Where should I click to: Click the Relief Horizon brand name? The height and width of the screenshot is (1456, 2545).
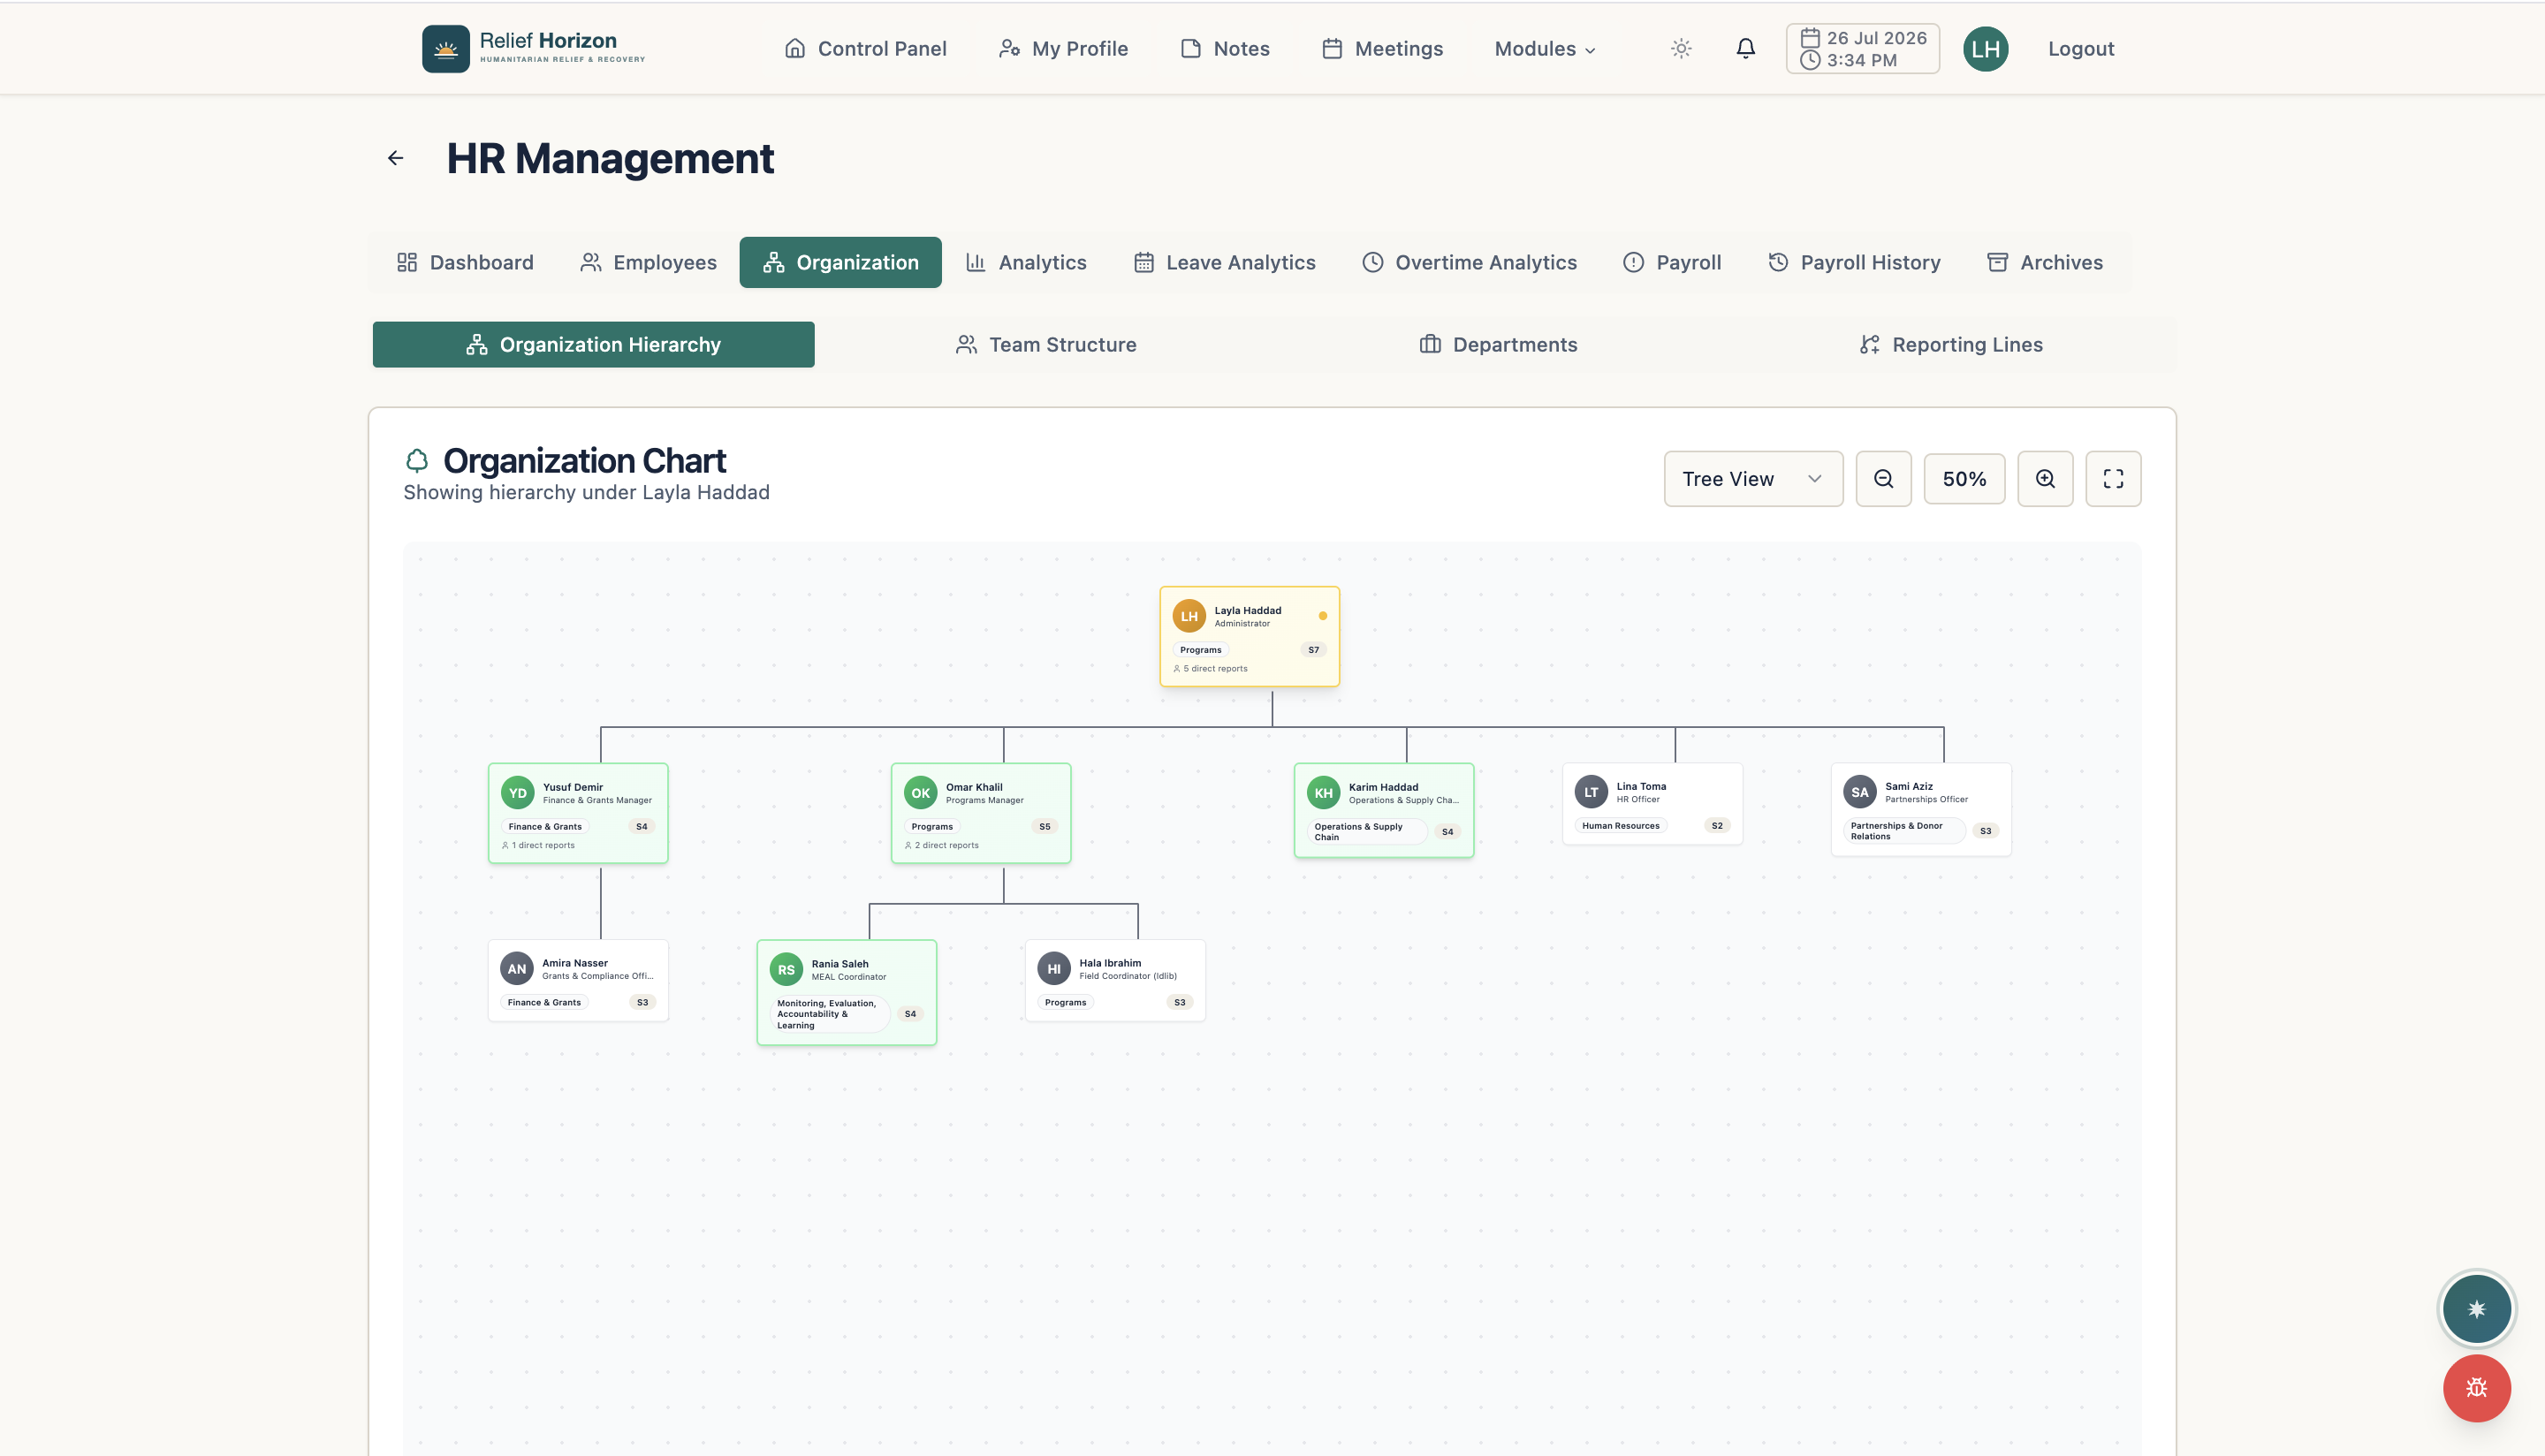pos(548,41)
